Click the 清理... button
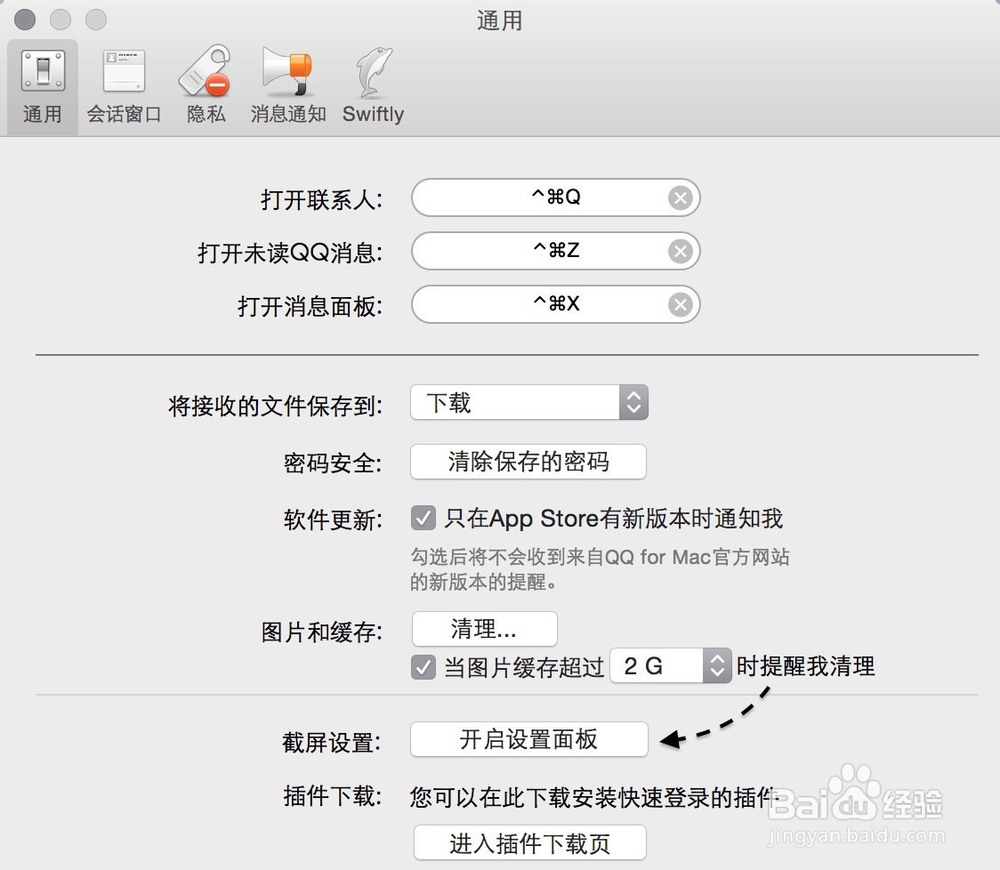The image size is (1000, 870). (x=485, y=629)
